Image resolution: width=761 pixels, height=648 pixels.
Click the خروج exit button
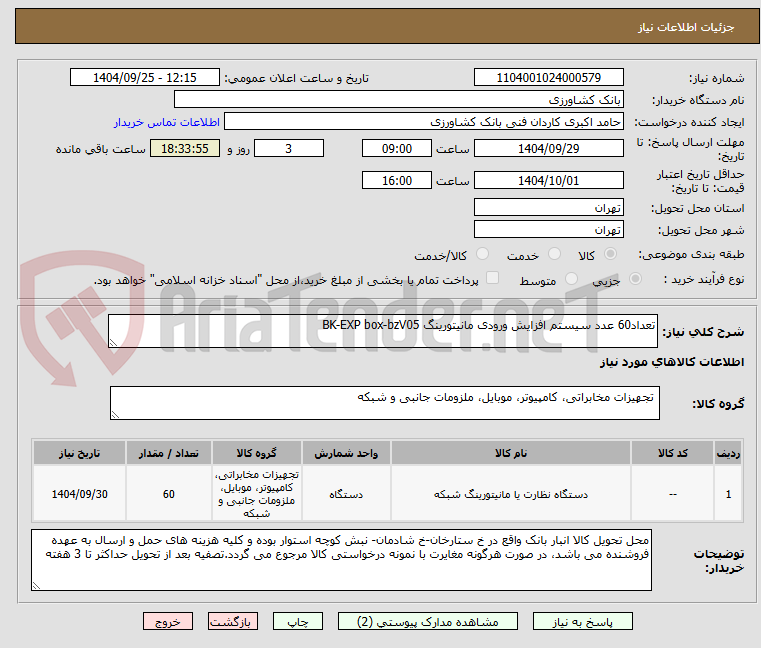(167, 621)
